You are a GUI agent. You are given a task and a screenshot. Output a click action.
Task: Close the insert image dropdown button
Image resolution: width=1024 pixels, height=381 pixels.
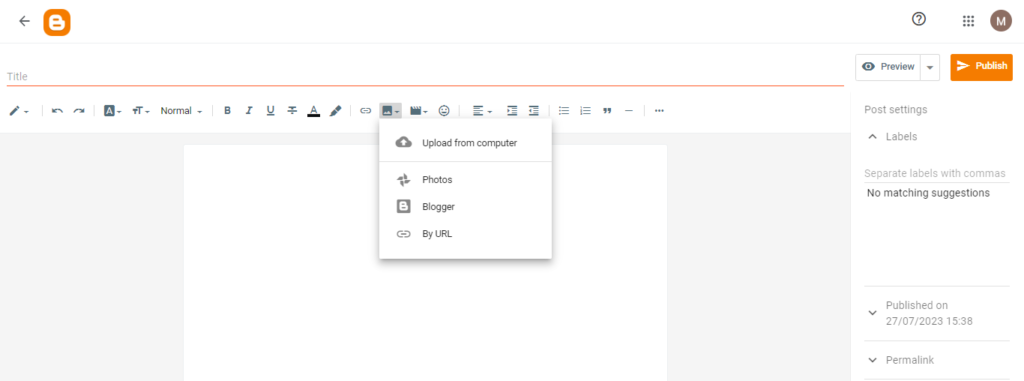[391, 111]
